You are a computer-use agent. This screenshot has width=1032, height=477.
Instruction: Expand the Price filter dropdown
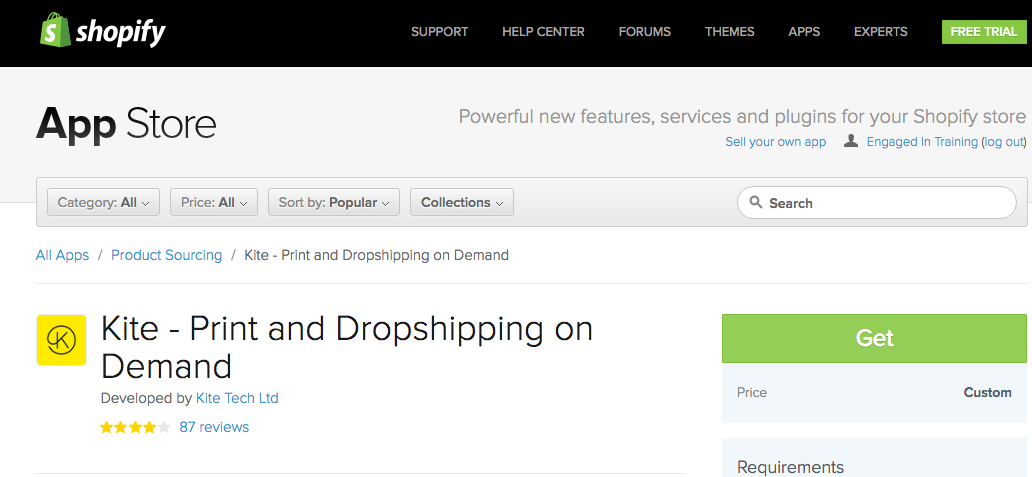[x=214, y=202]
